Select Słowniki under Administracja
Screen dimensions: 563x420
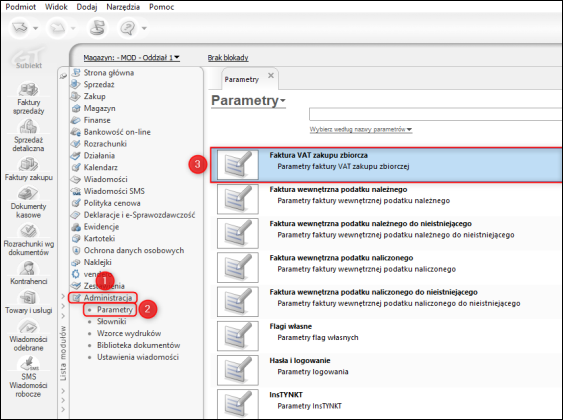click(111, 321)
